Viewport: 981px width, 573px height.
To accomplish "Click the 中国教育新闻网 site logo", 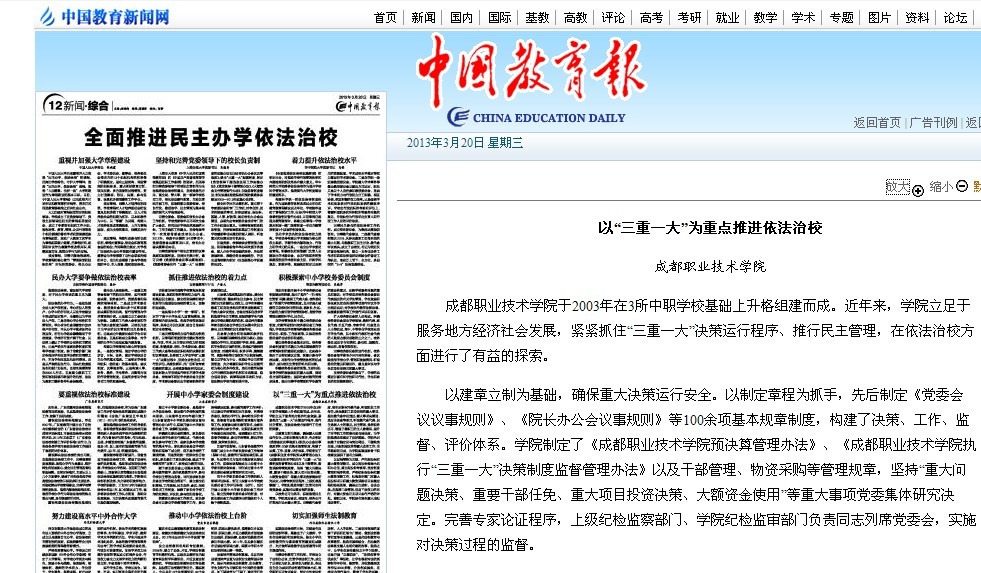I will [x=104, y=16].
